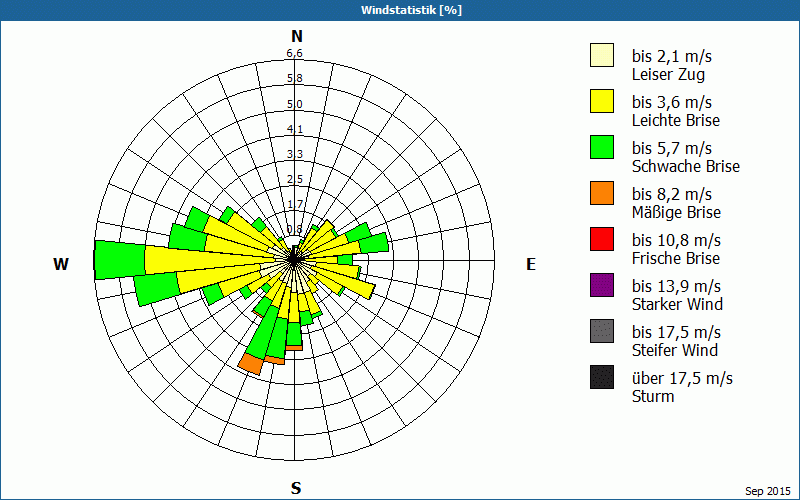Click the '0,8' ring scale value
The height and width of the screenshot is (500, 800).
[294, 229]
